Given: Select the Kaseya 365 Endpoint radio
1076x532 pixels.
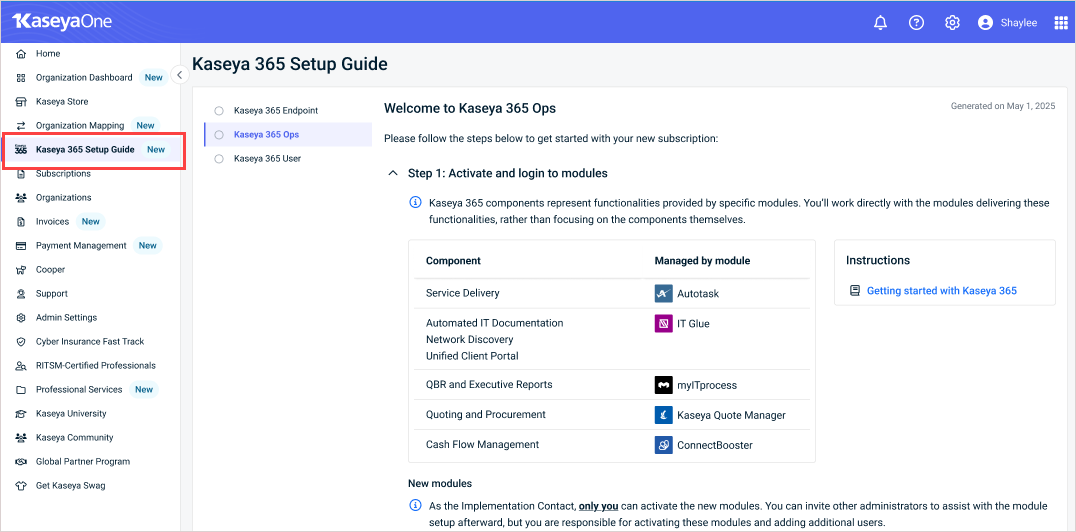Looking at the screenshot, I should click(x=219, y=111).
